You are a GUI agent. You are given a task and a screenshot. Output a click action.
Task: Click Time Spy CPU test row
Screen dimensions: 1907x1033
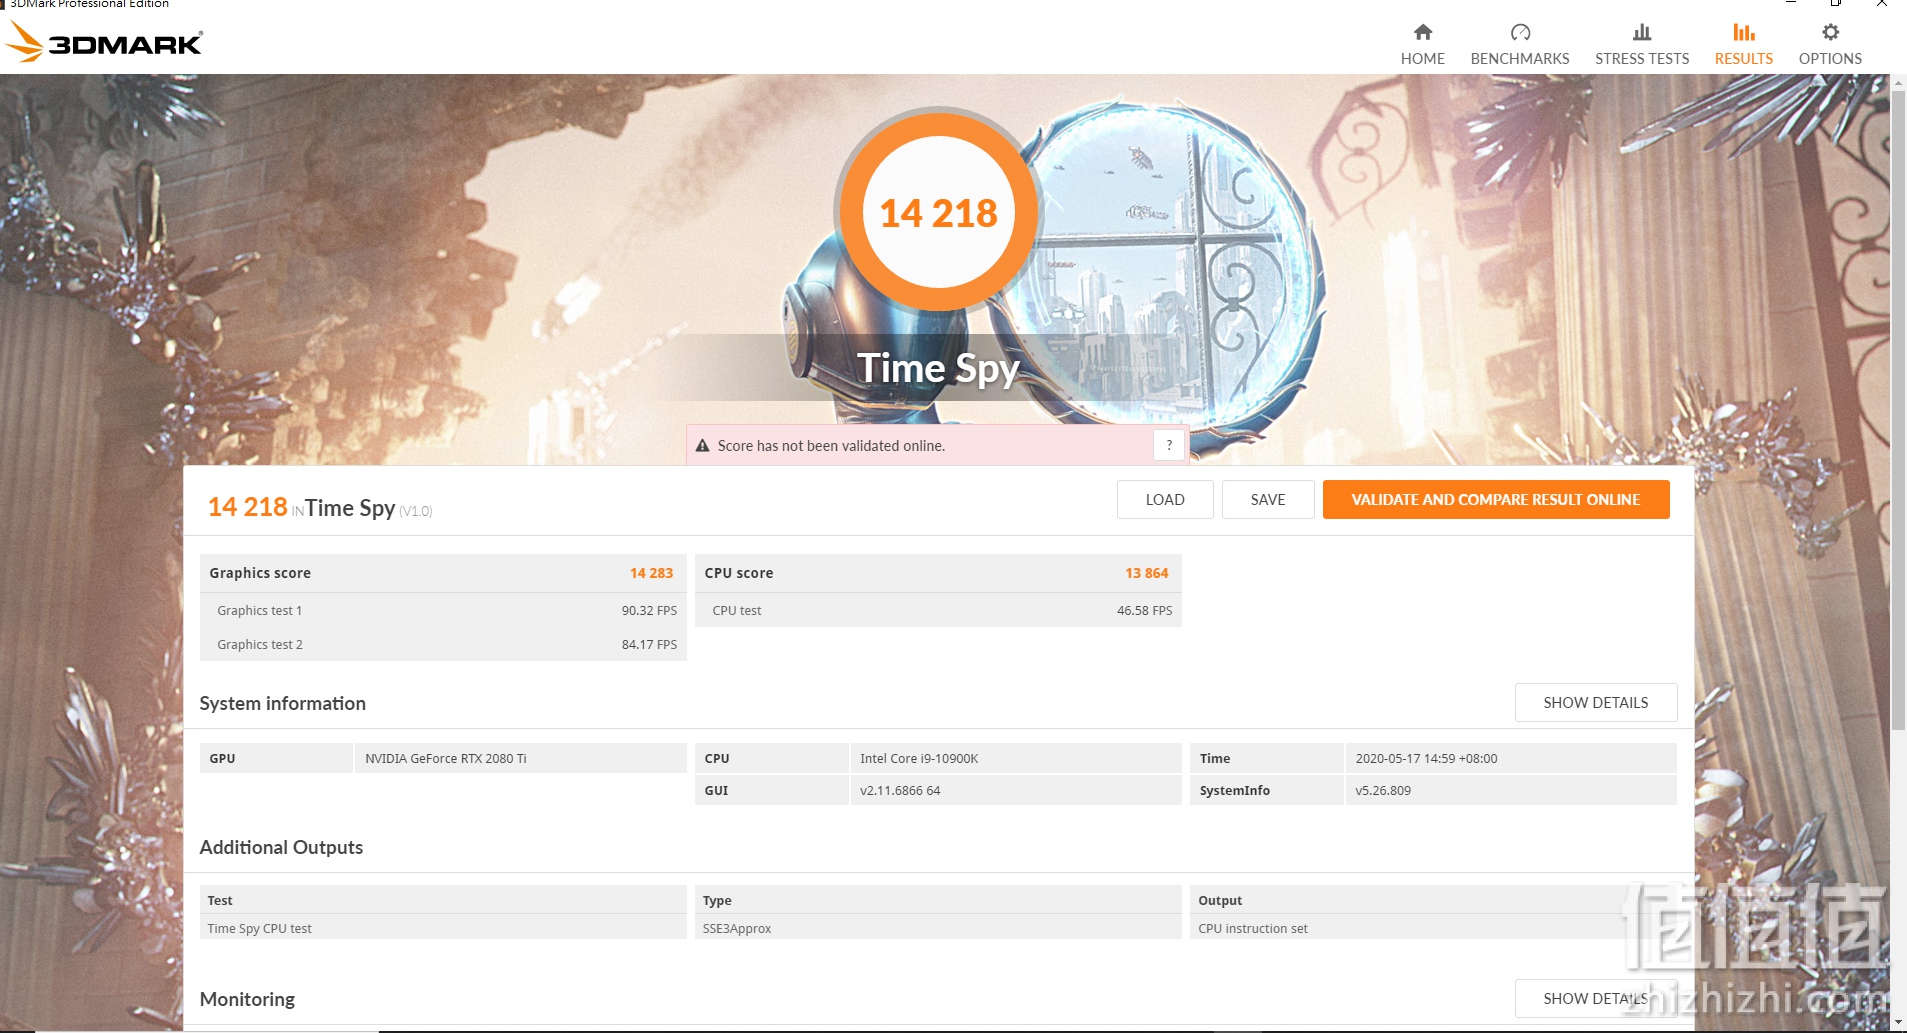pos(443,928)
